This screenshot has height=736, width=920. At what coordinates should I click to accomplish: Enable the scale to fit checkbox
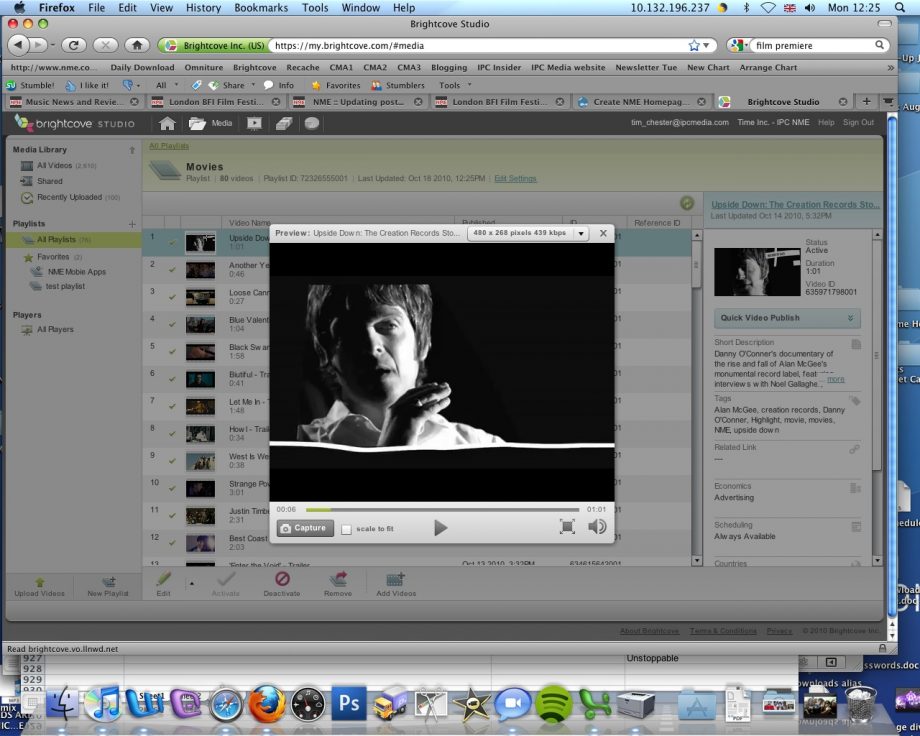point(347,529)
